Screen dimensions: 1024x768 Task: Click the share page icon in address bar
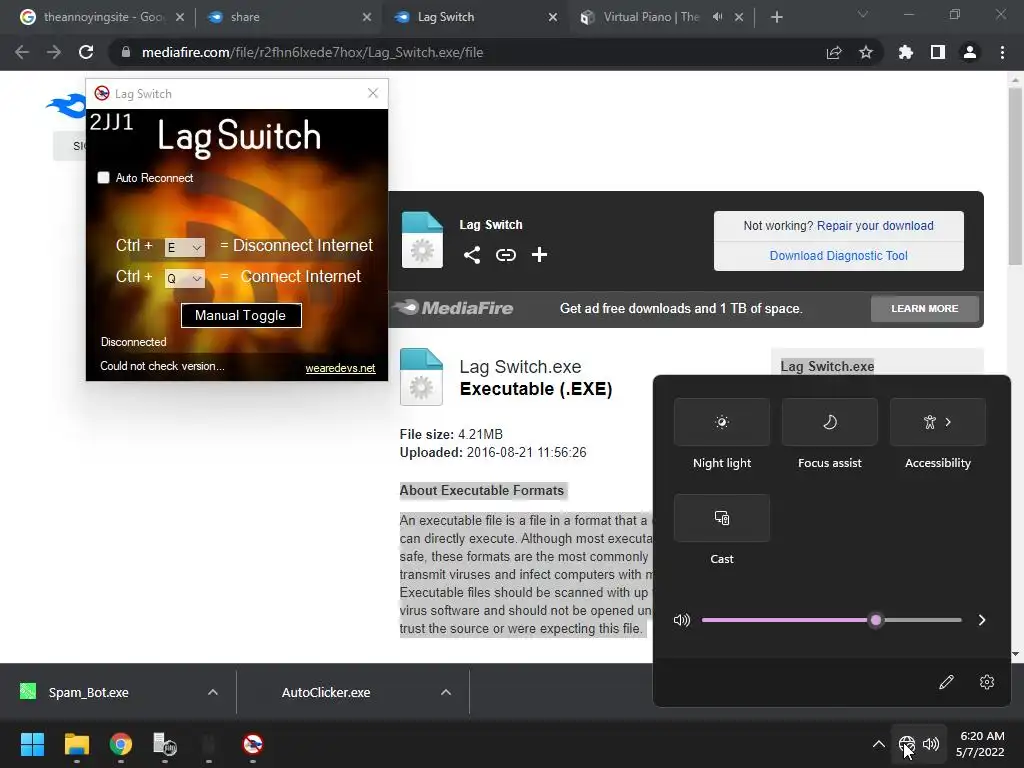coord(834,52)
